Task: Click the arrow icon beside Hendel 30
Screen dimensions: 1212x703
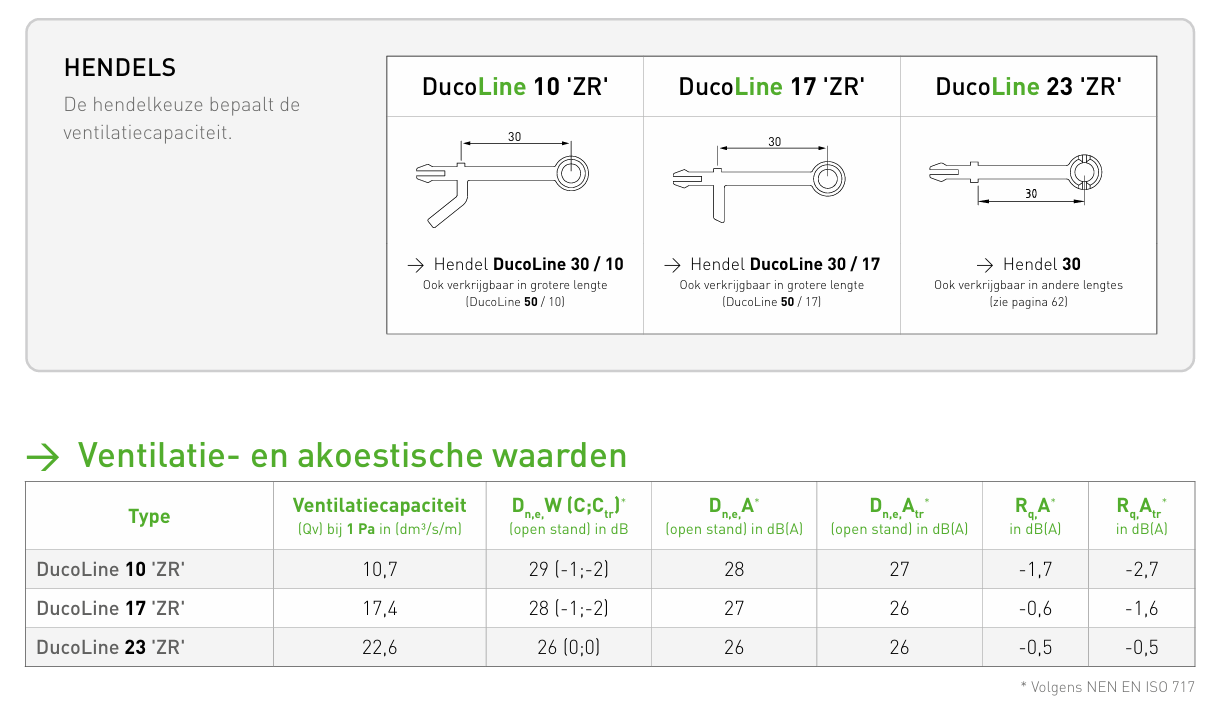Action: [985, 265]
